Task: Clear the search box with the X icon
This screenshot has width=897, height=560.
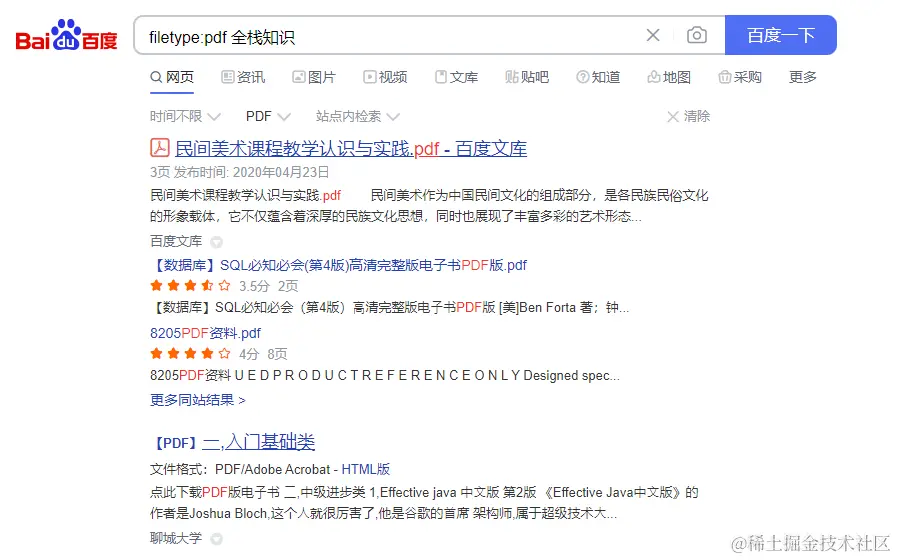Action: tap(653, 35)
